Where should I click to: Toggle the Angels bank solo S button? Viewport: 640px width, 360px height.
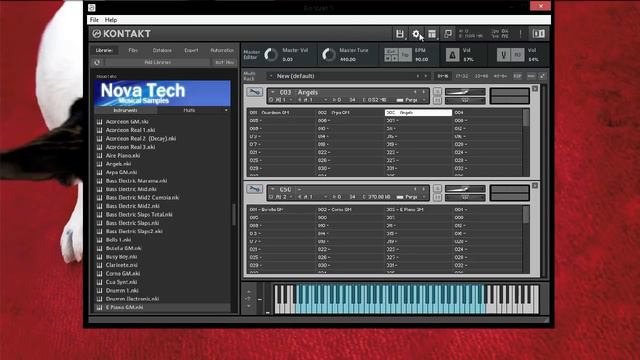[437, 91]
